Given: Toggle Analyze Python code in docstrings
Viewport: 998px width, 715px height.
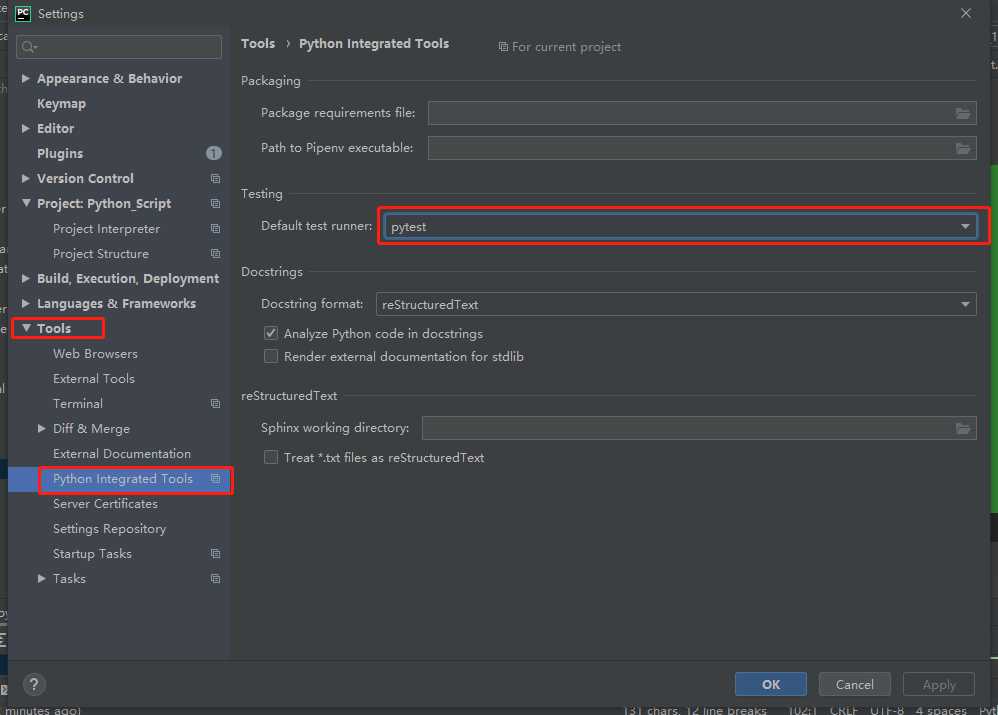Looking at the screenshot, I should (271, 333).
